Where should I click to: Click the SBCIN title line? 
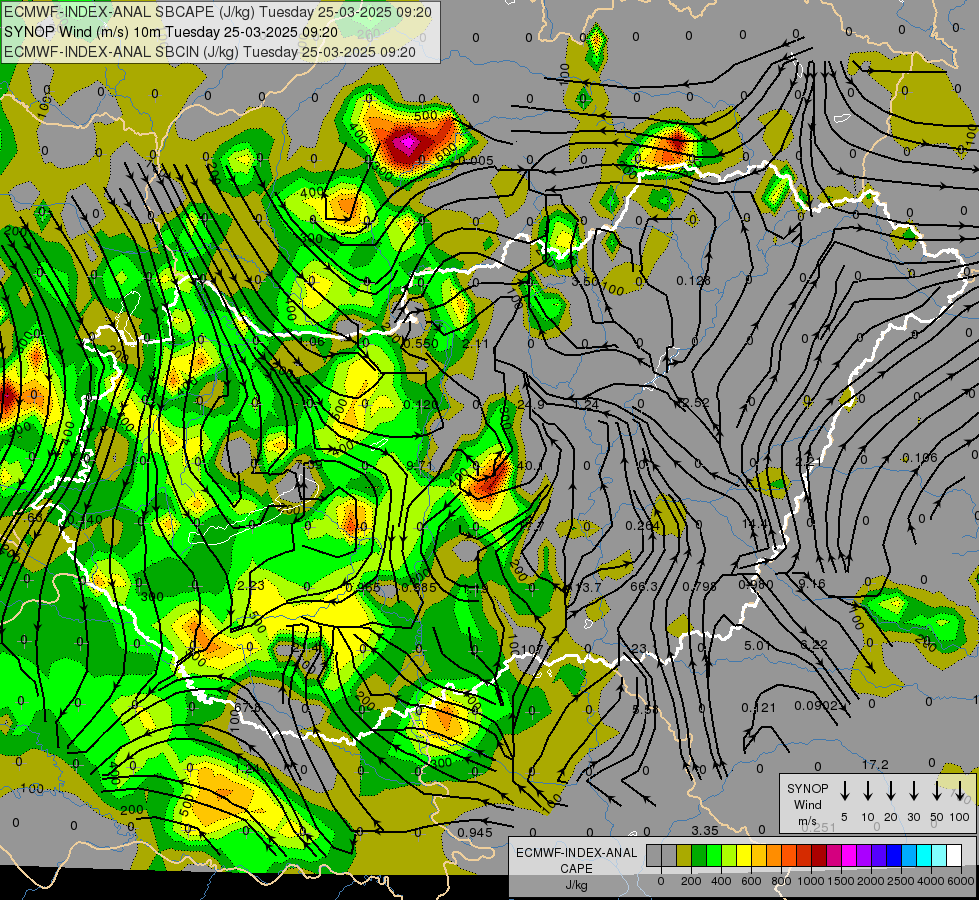point(210,52)
